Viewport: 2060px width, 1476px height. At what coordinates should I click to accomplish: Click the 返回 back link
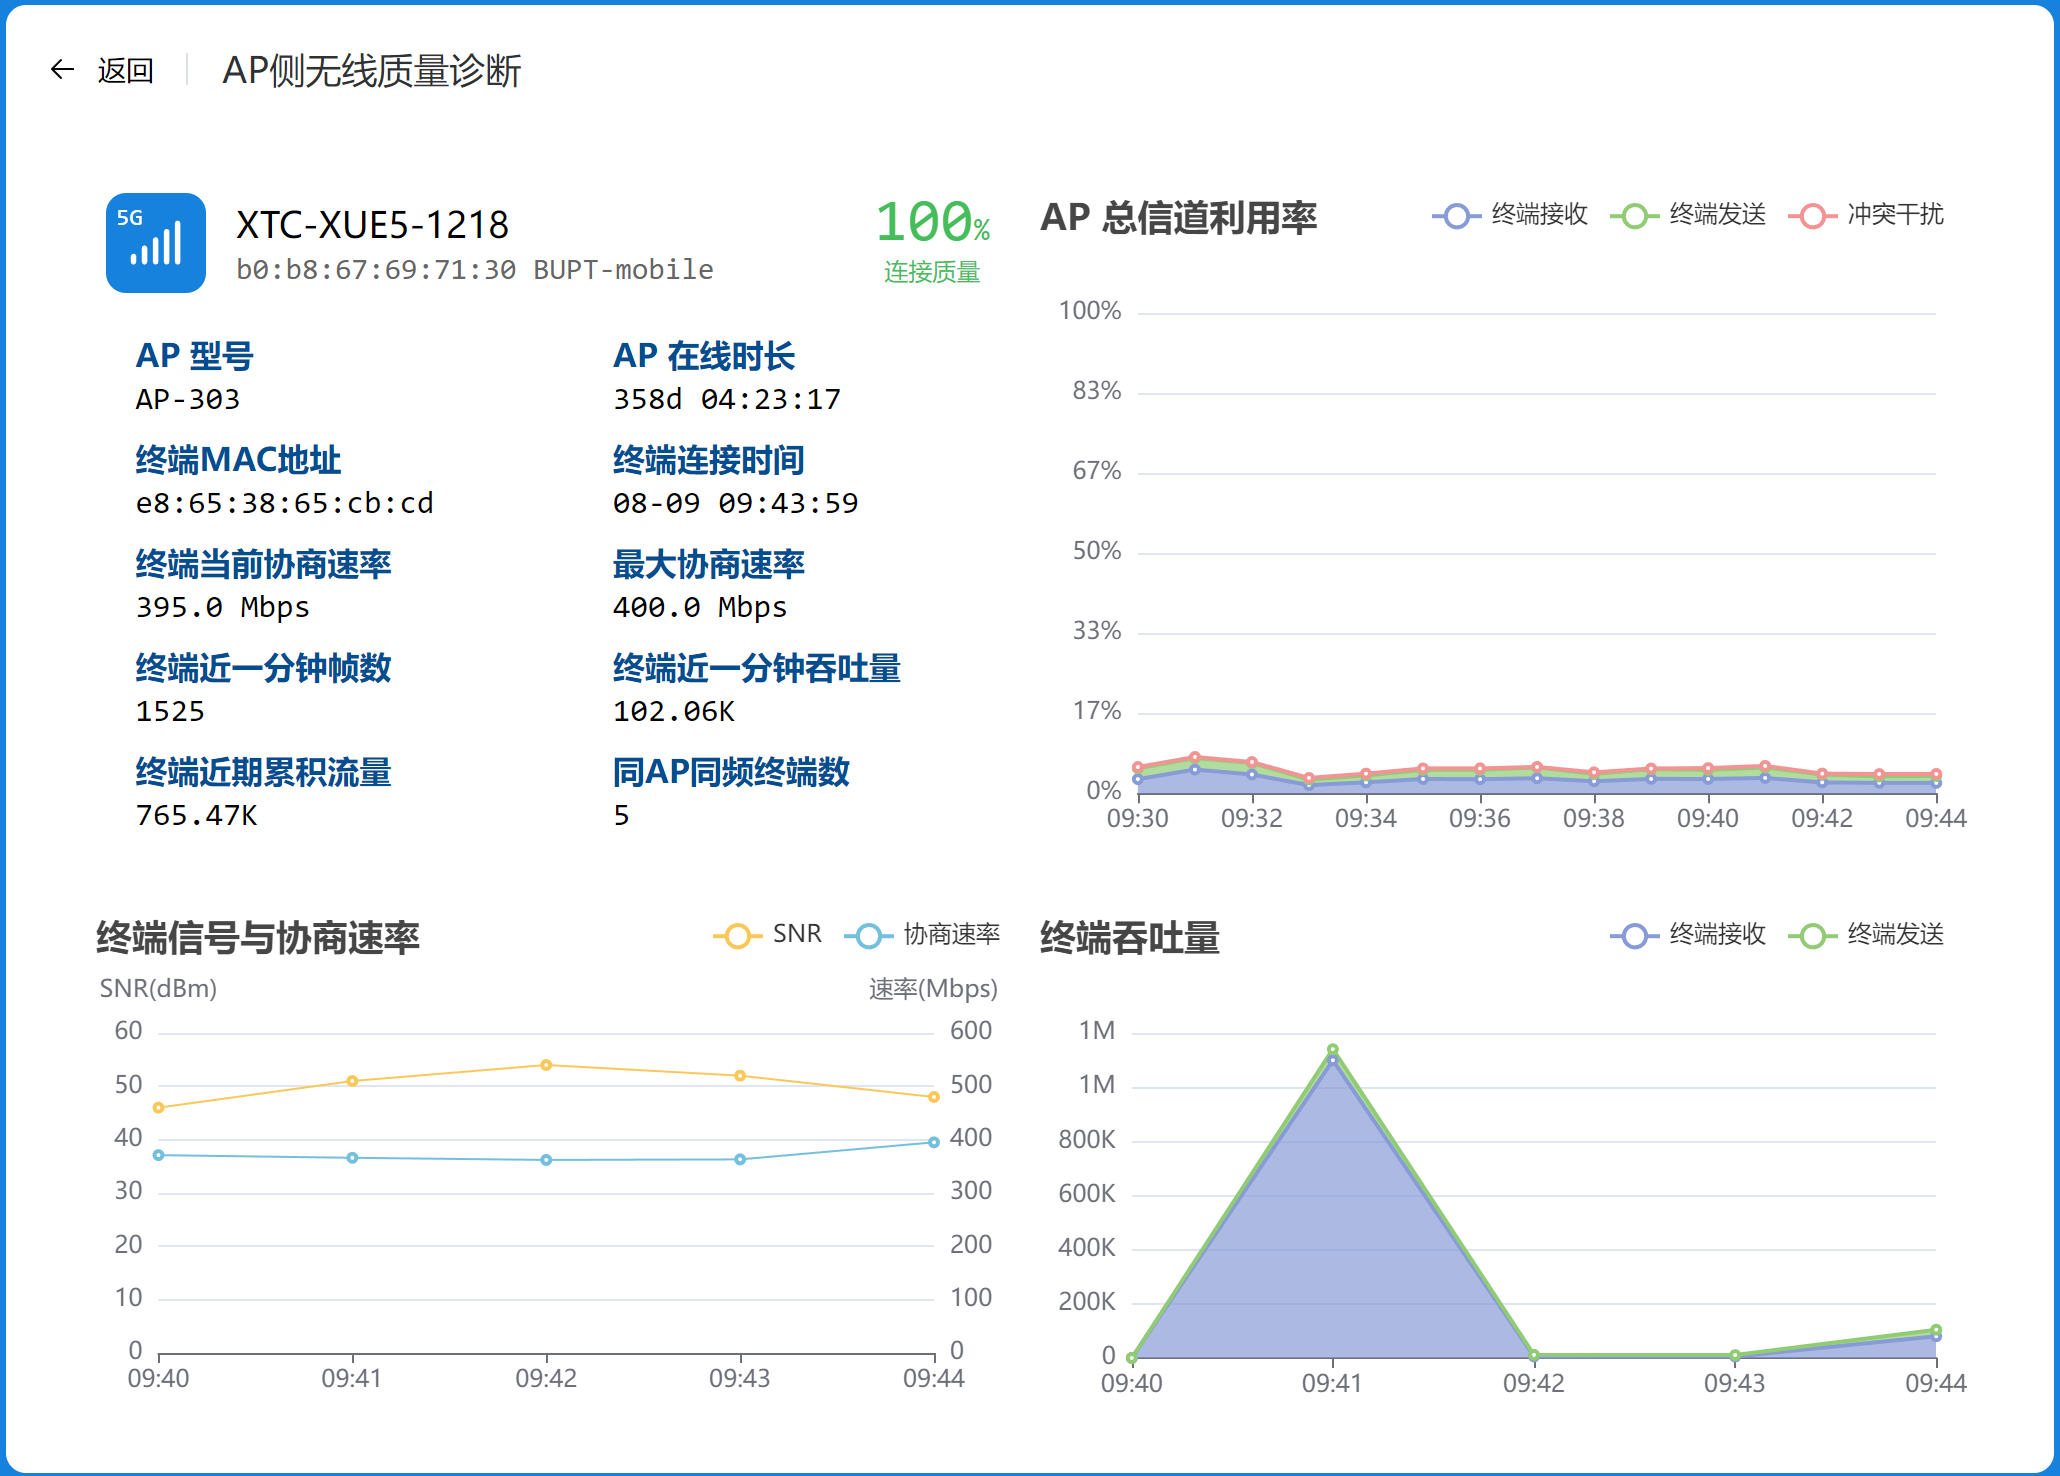click(x=126, y=70)
